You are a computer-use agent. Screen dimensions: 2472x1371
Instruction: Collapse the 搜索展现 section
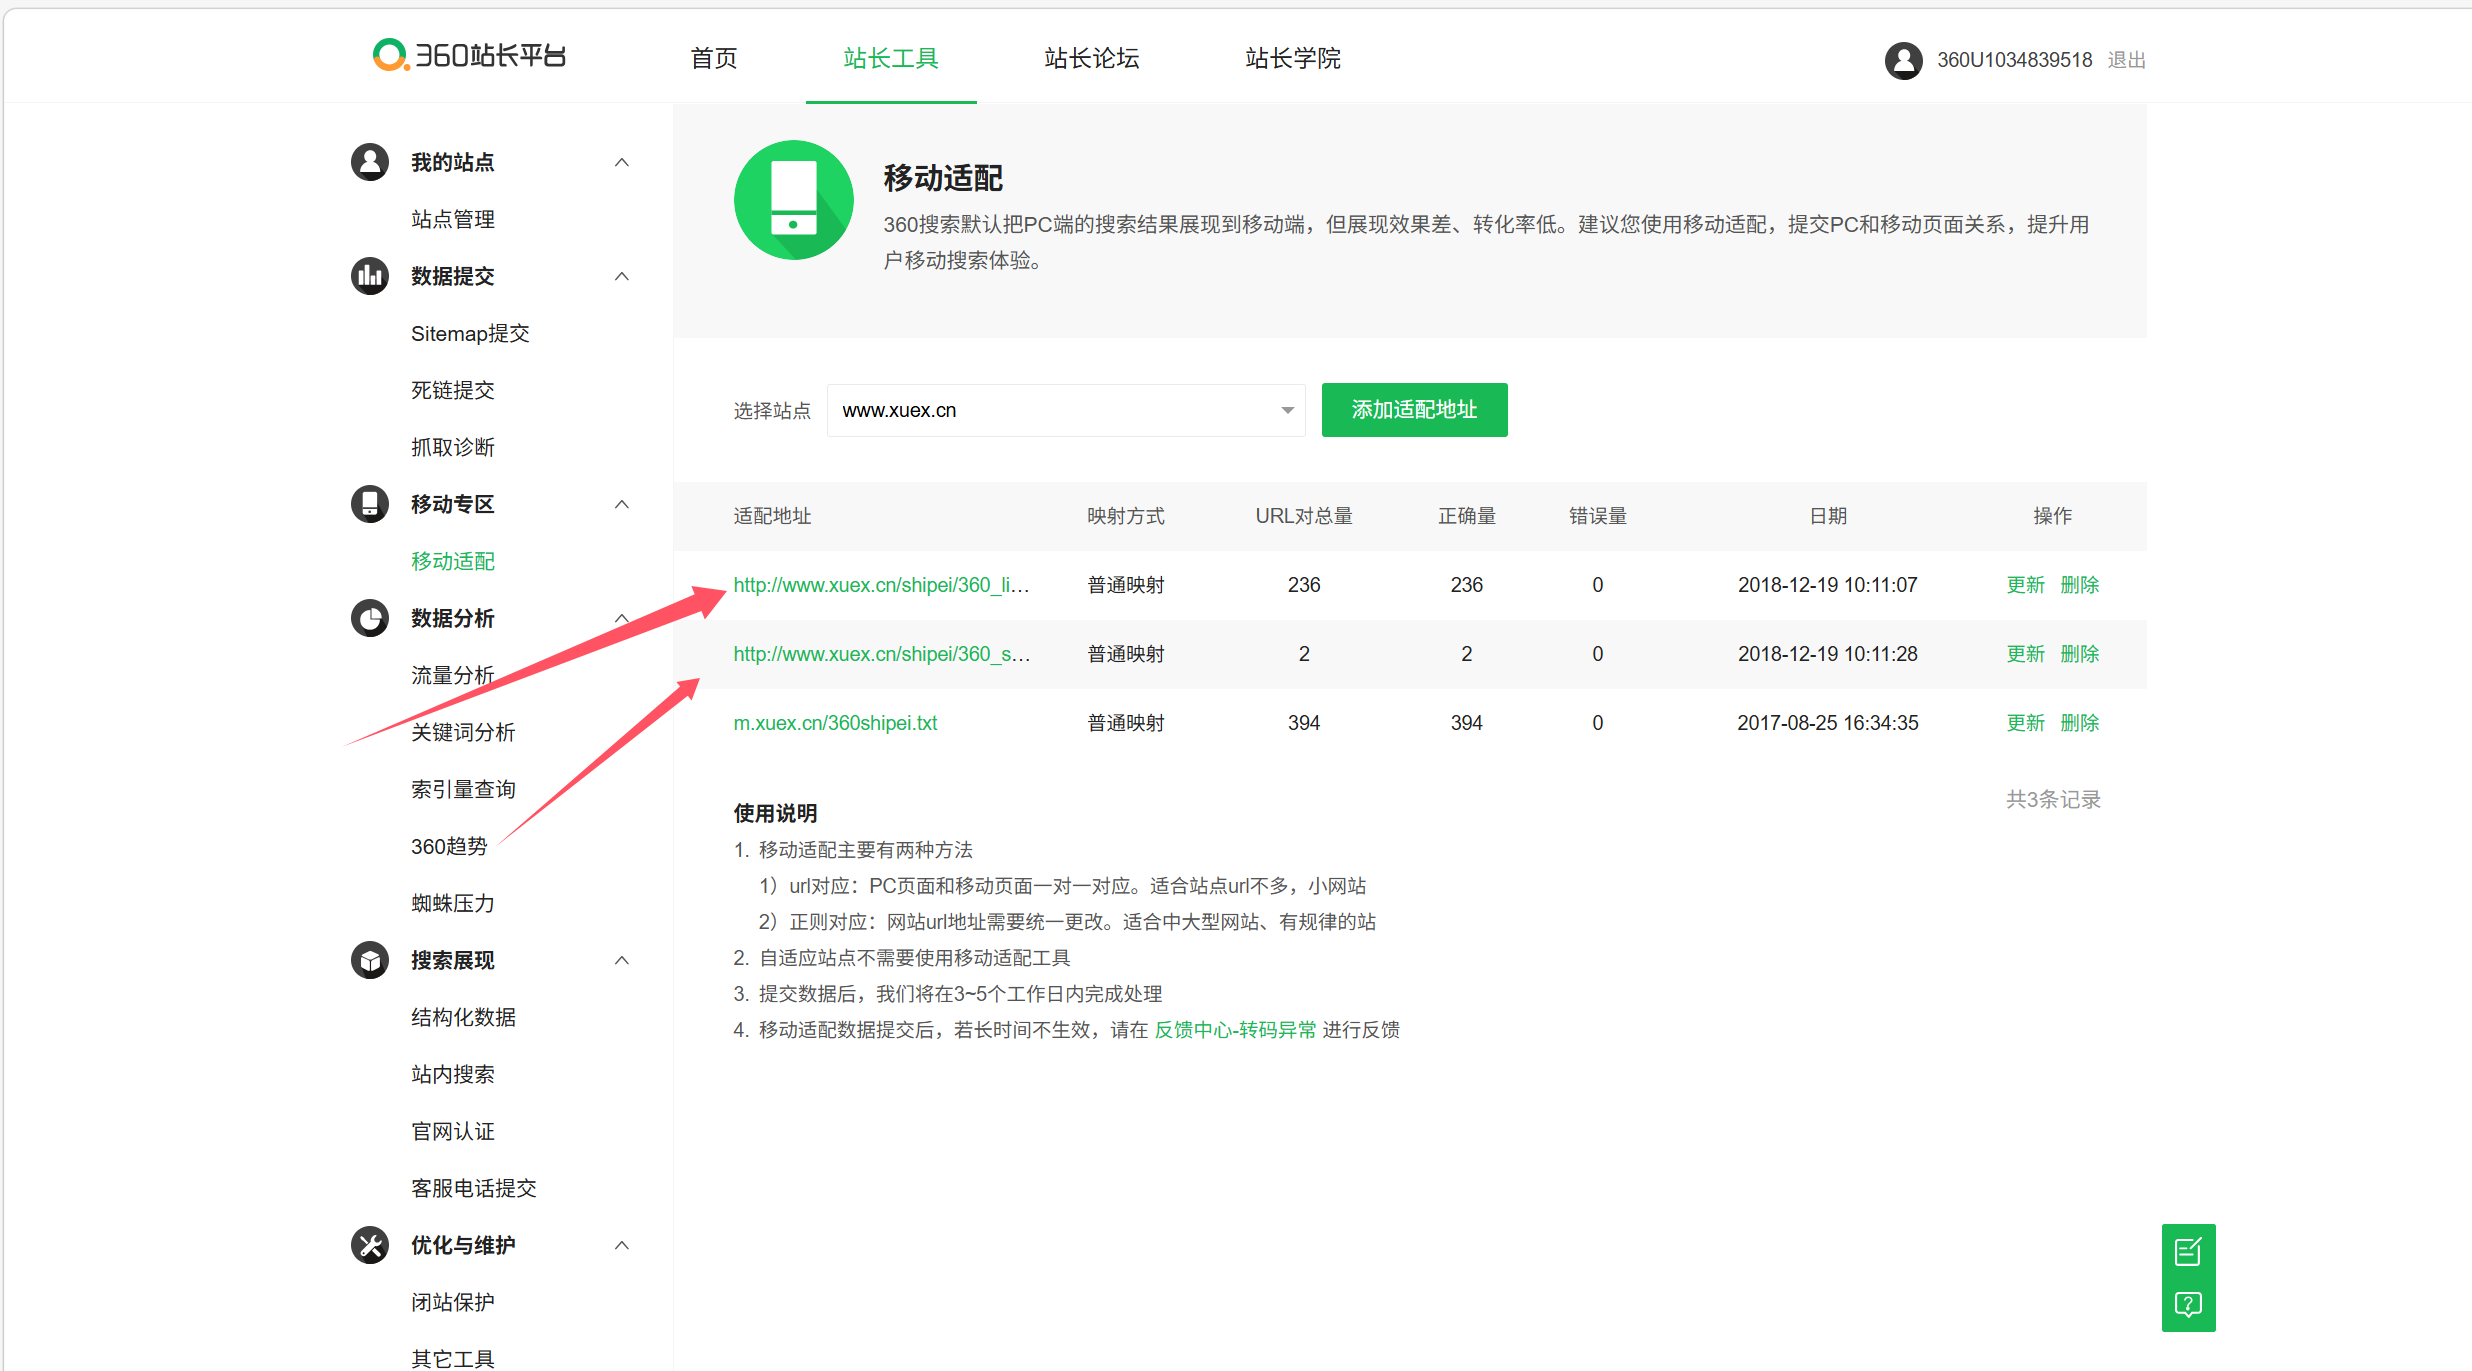click(622, 960)
